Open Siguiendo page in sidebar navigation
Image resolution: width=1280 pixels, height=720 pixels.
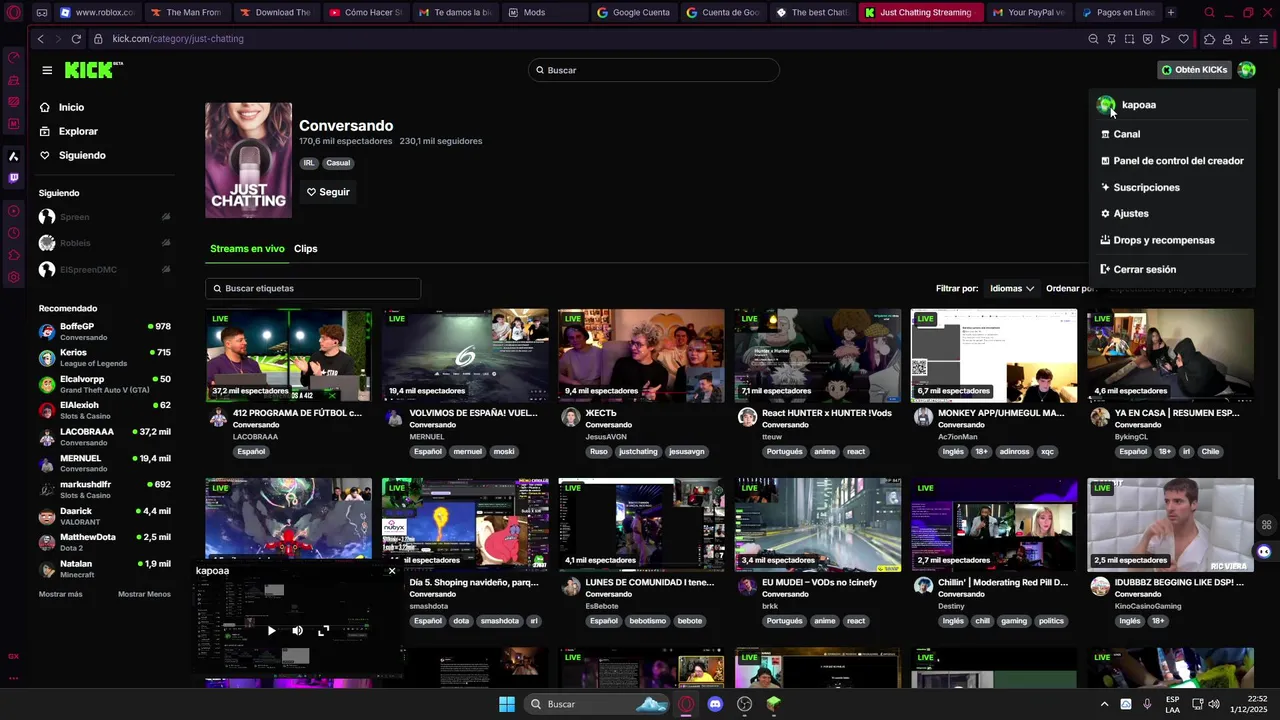[x=82, y=155]
